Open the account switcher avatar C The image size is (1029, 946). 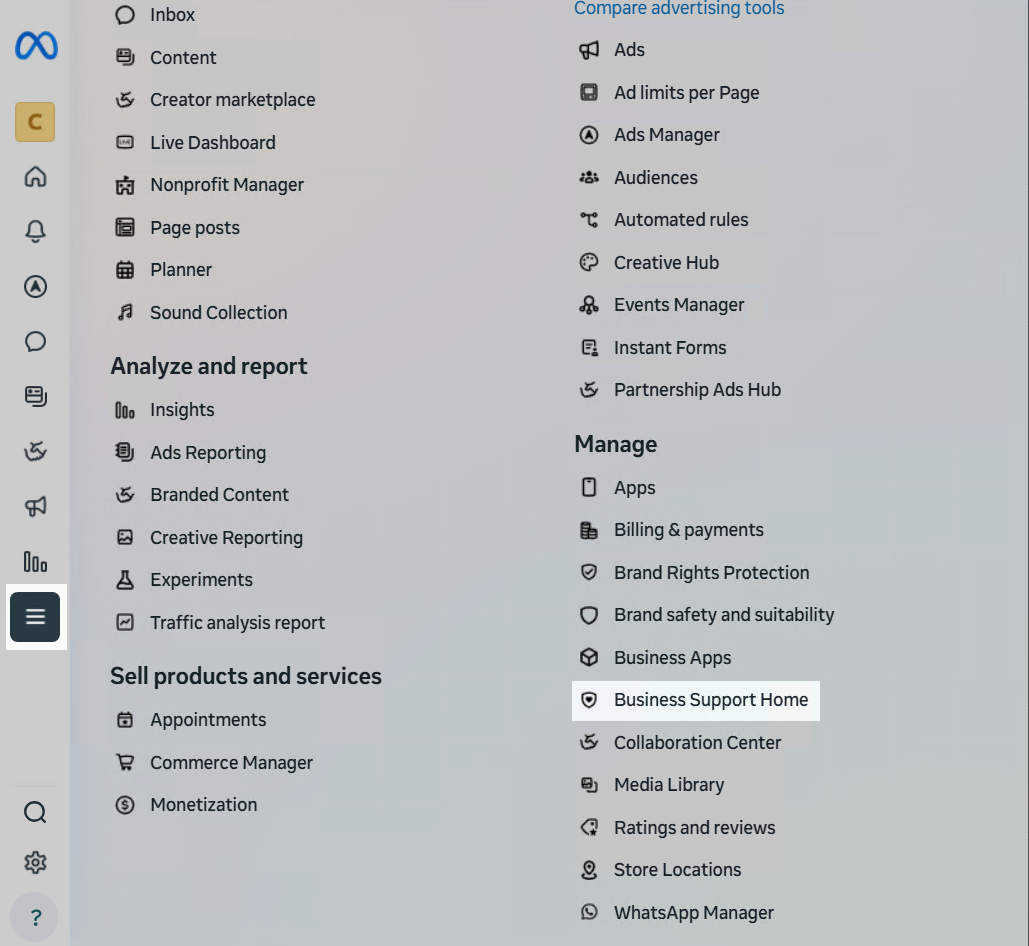pyautogui.click(x=35, y=122)
